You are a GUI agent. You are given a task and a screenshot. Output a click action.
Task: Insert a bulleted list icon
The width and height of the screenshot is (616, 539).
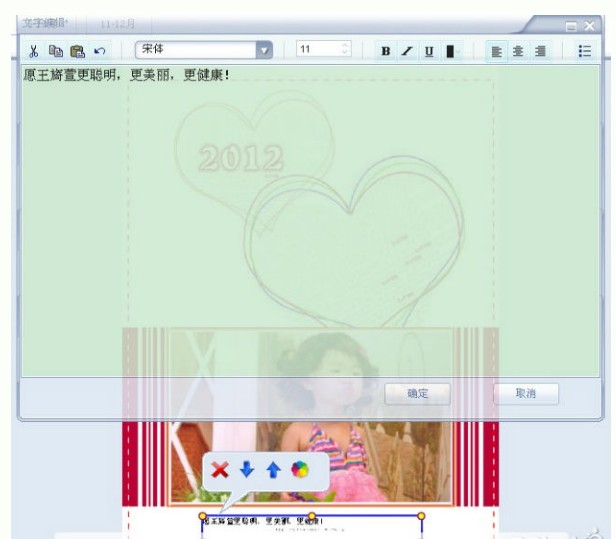coord(585,50)
